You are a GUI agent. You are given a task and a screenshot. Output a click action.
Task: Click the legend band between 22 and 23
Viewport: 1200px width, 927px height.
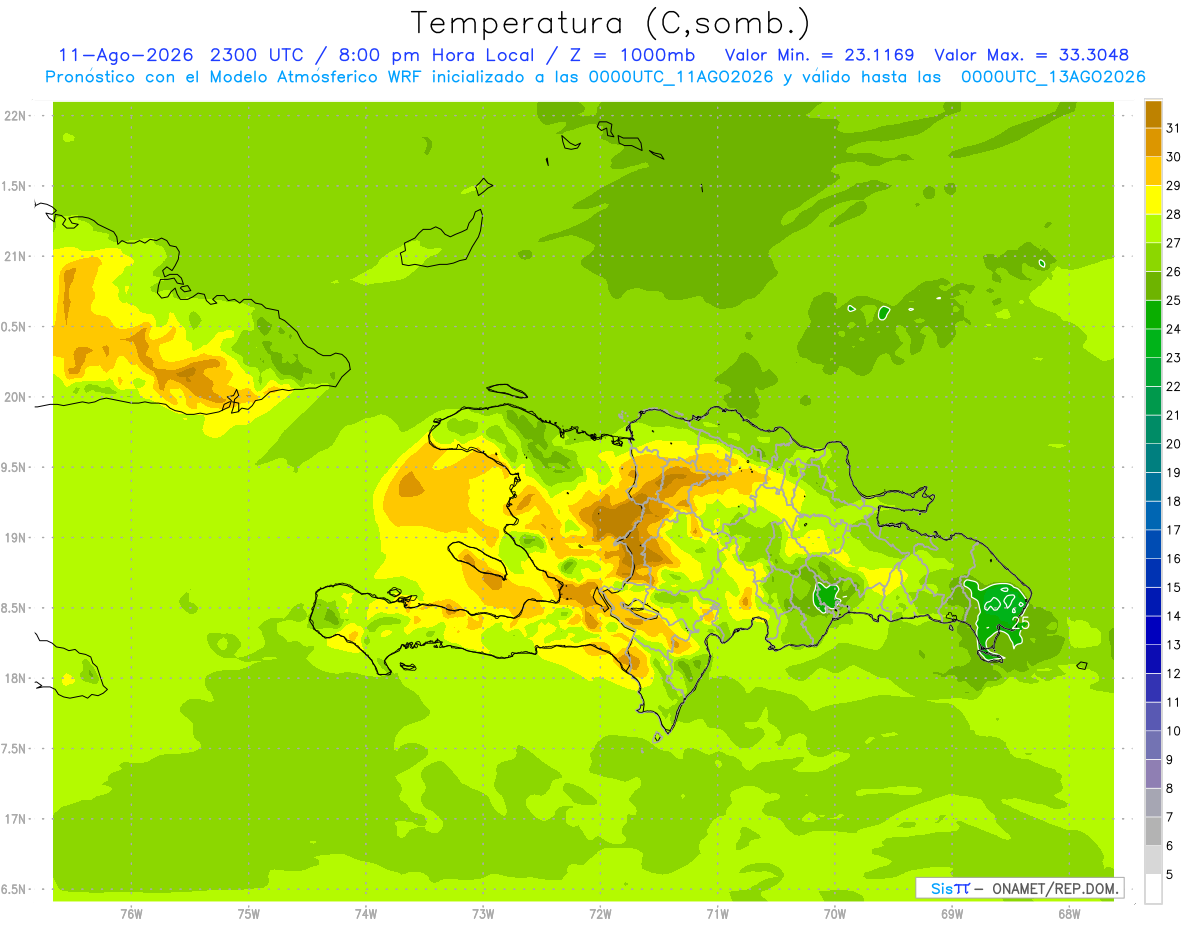click(x=1153, y=372)
